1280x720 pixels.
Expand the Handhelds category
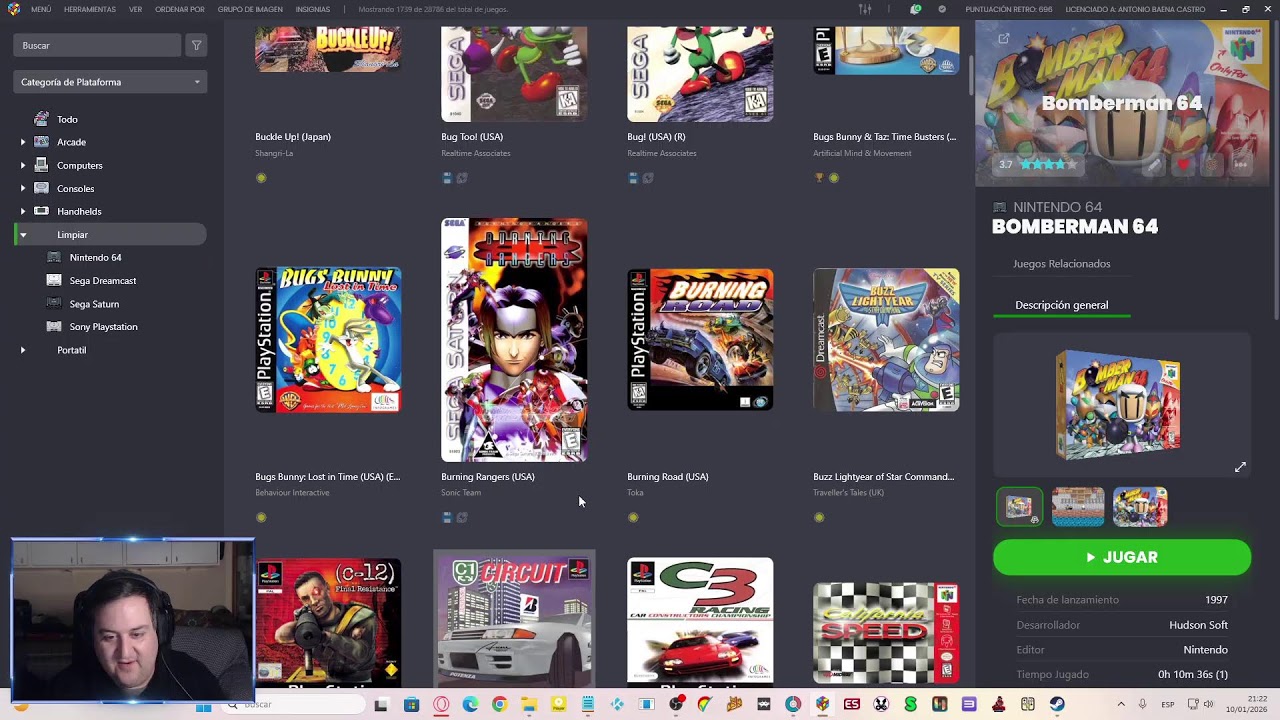23,211
